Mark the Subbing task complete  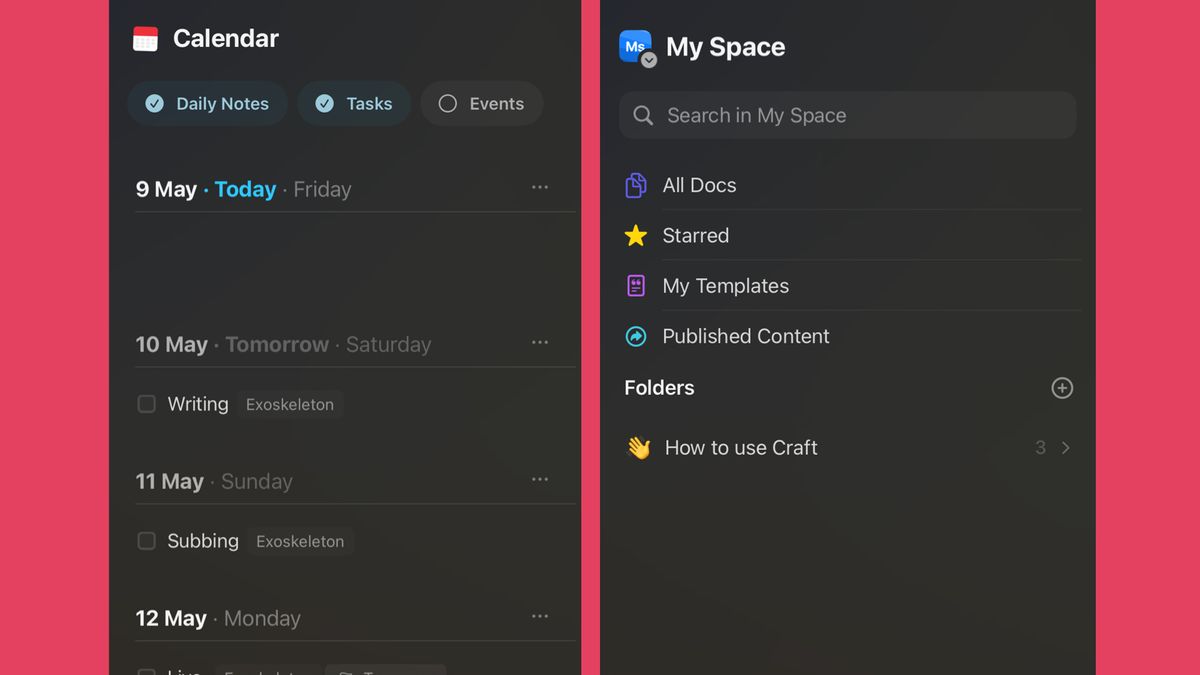[x=146, y=541]
